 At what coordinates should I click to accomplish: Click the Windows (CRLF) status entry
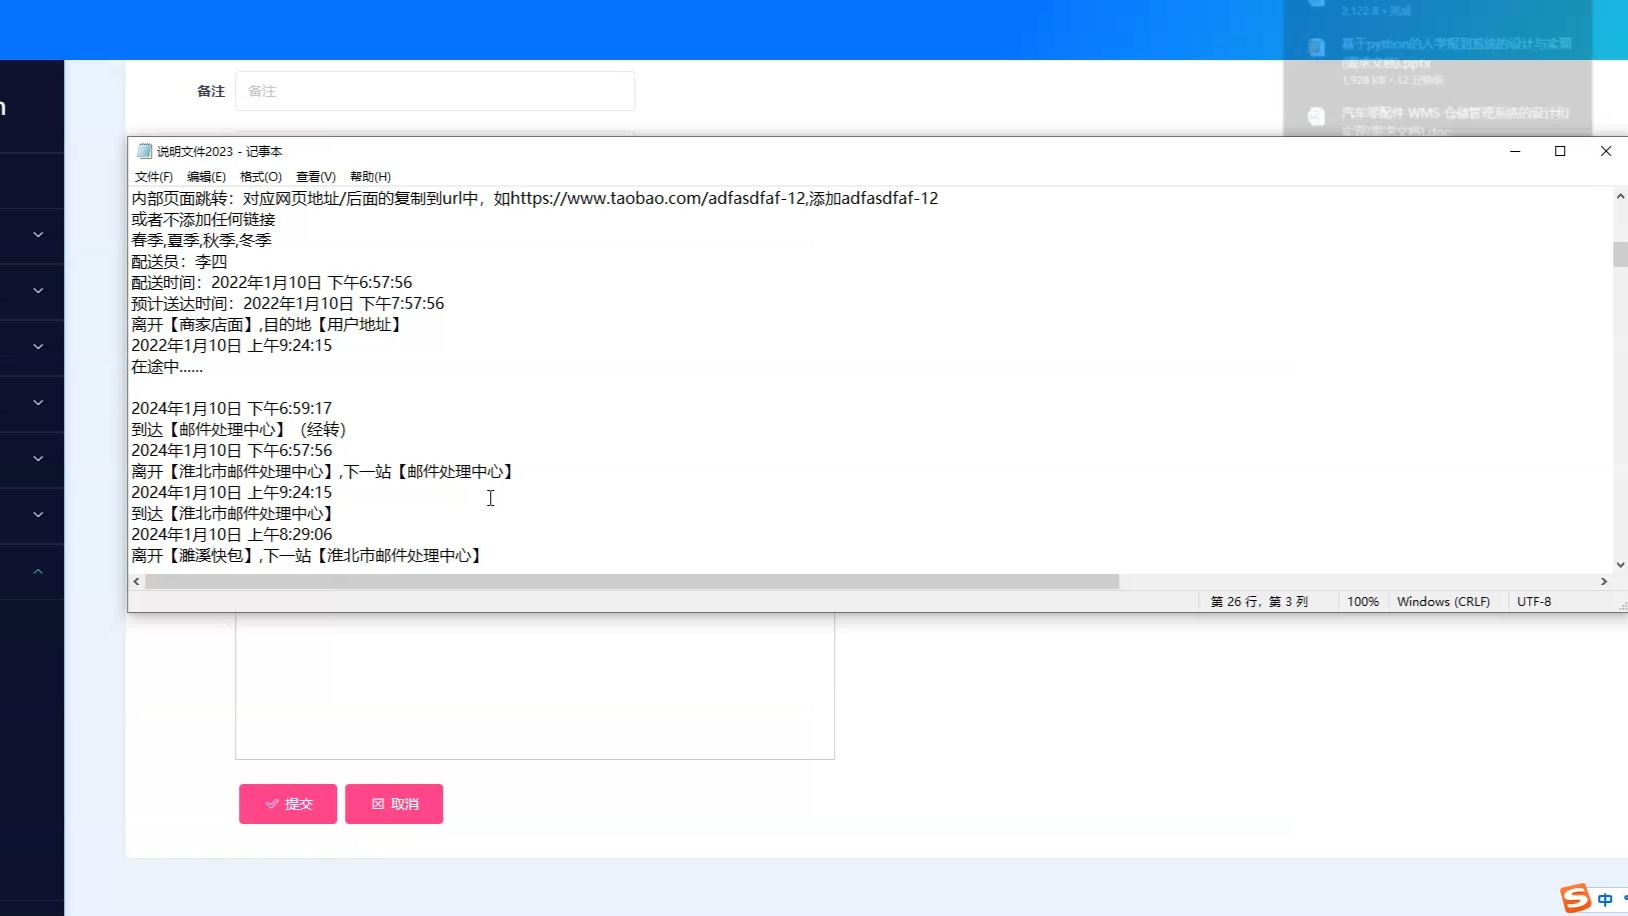(1443, 601)
